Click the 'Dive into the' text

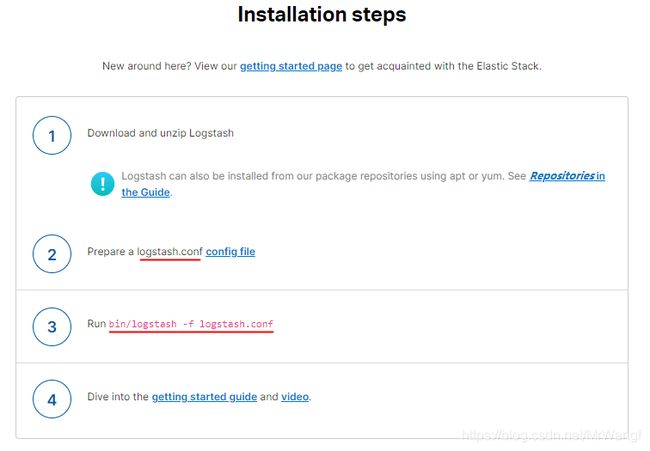coord(118,397)
